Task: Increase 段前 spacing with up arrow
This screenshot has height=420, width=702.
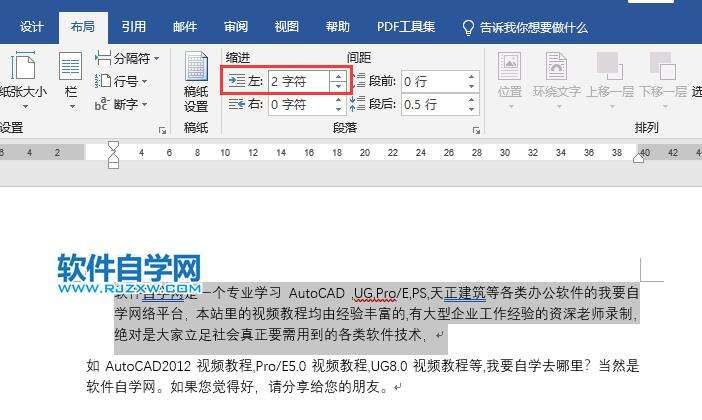Action: (x=471, y=77)
